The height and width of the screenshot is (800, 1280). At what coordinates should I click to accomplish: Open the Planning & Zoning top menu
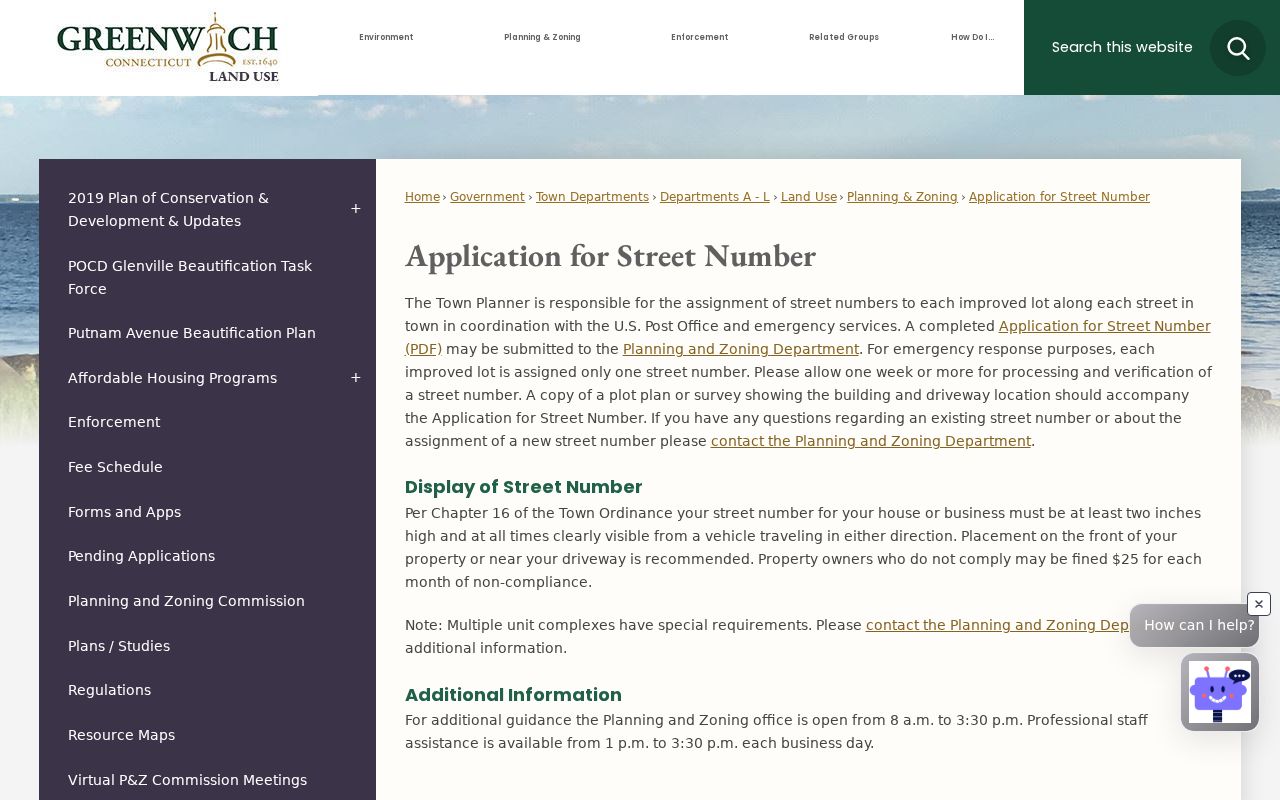pos(542,37)
